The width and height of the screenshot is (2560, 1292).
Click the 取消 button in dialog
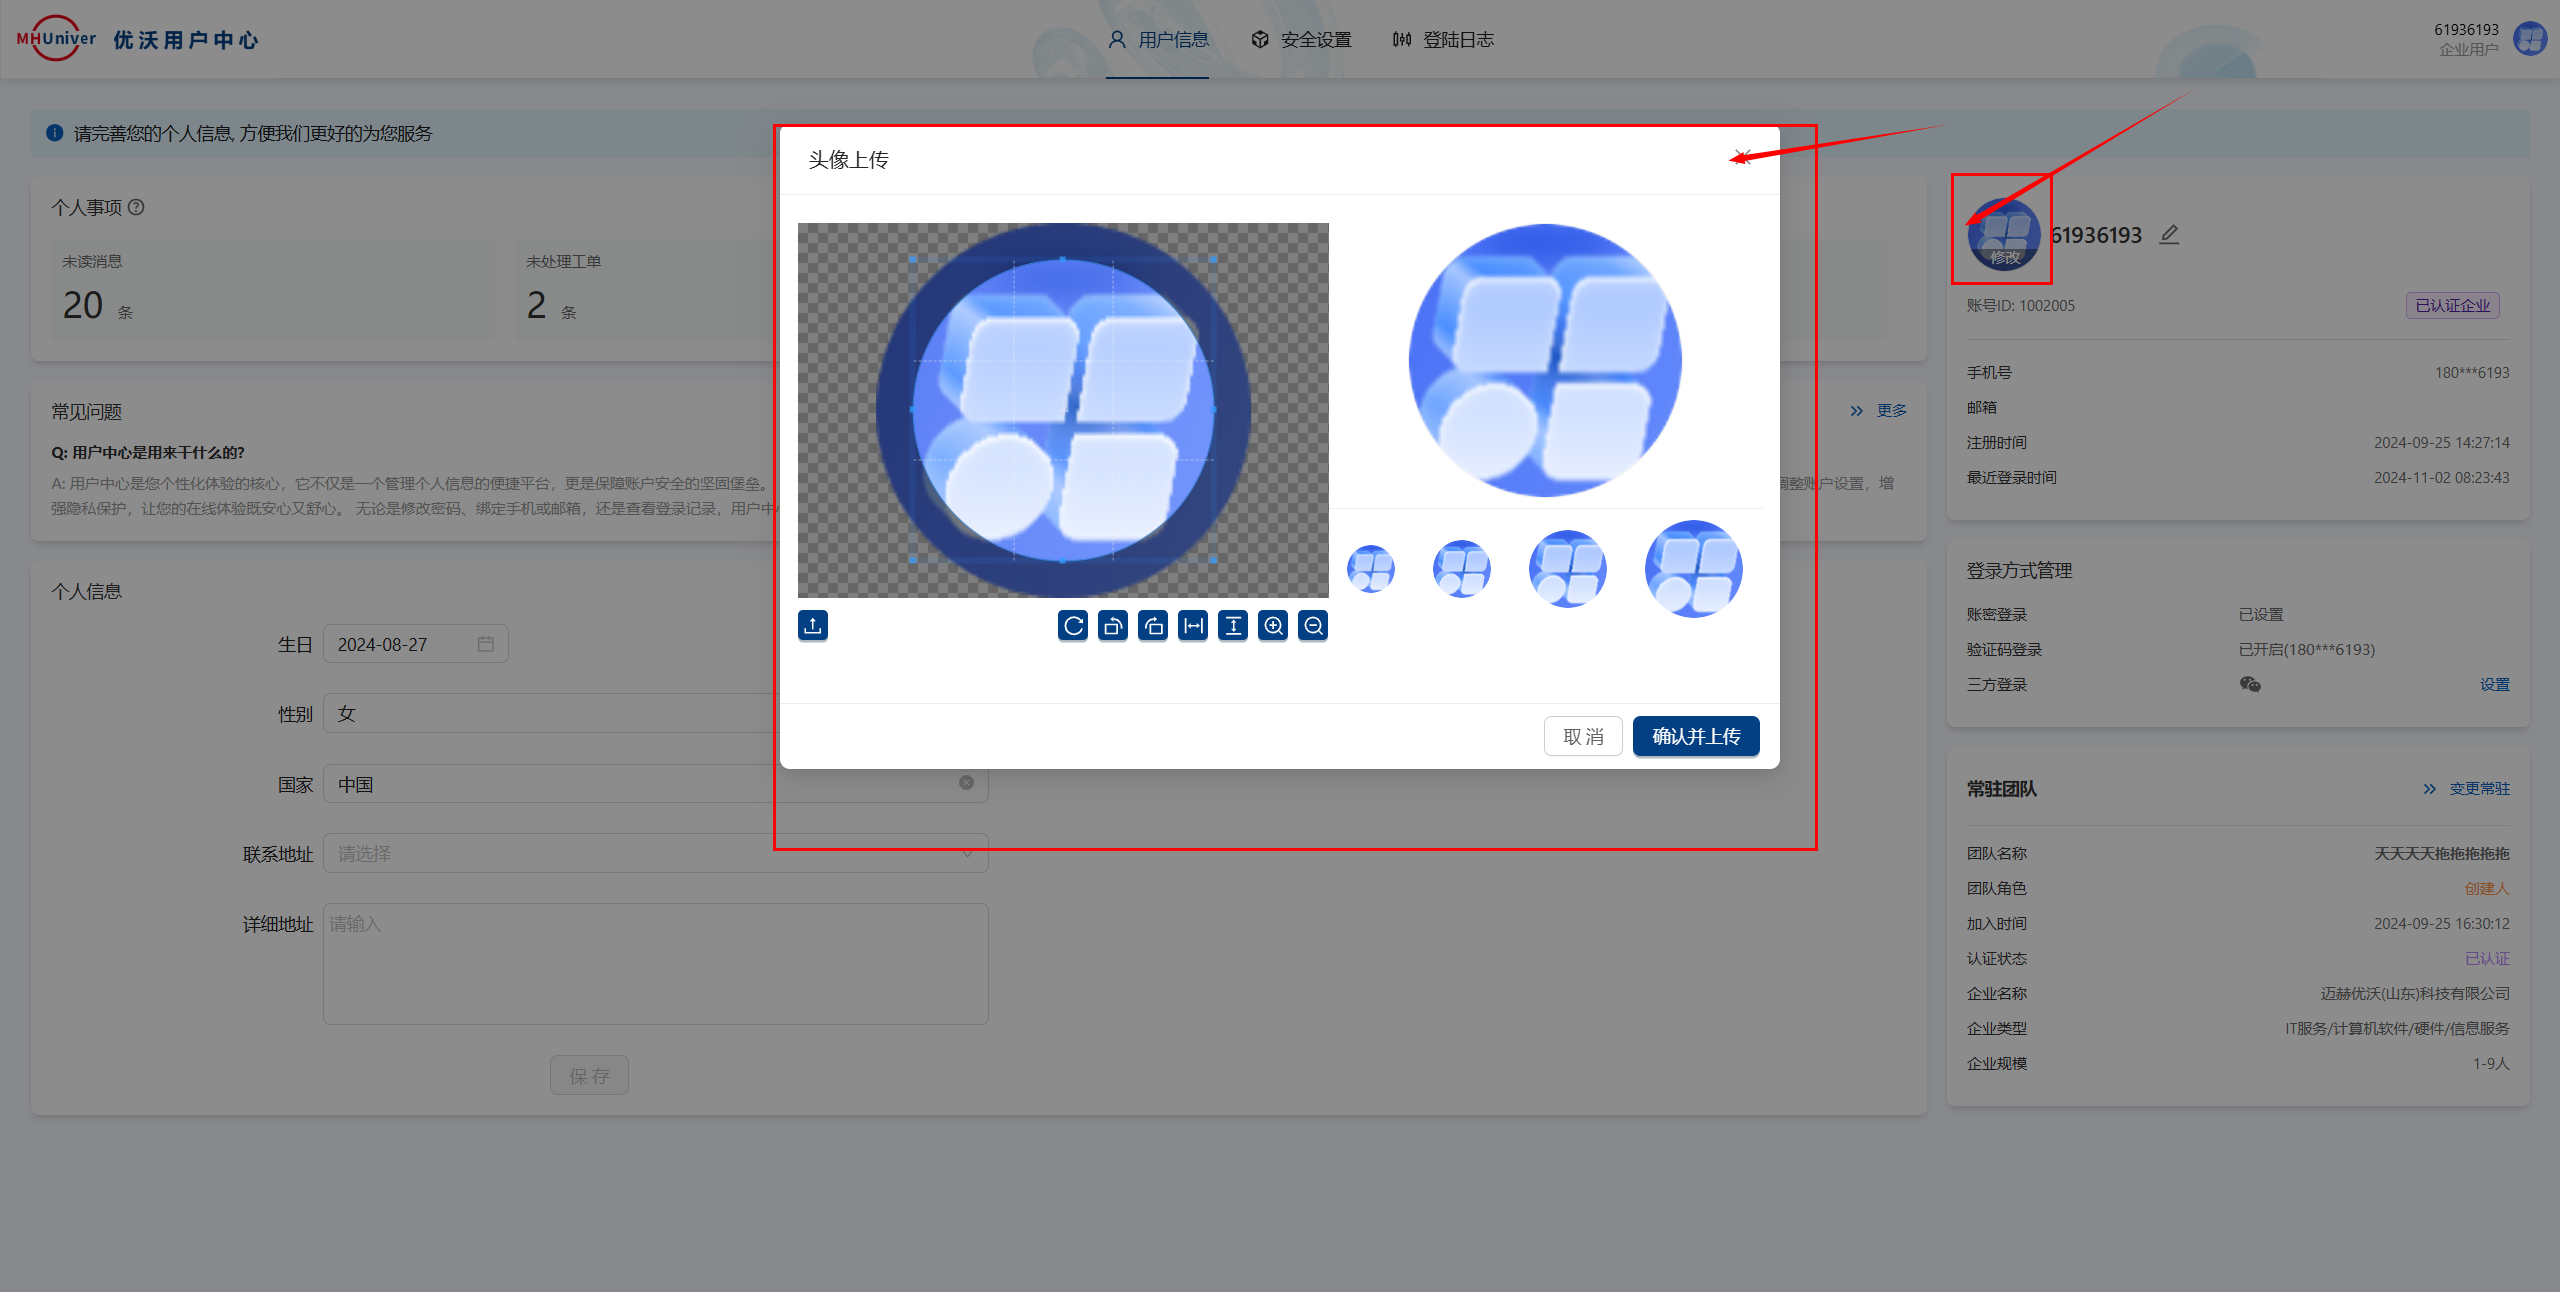[1582, 736]
